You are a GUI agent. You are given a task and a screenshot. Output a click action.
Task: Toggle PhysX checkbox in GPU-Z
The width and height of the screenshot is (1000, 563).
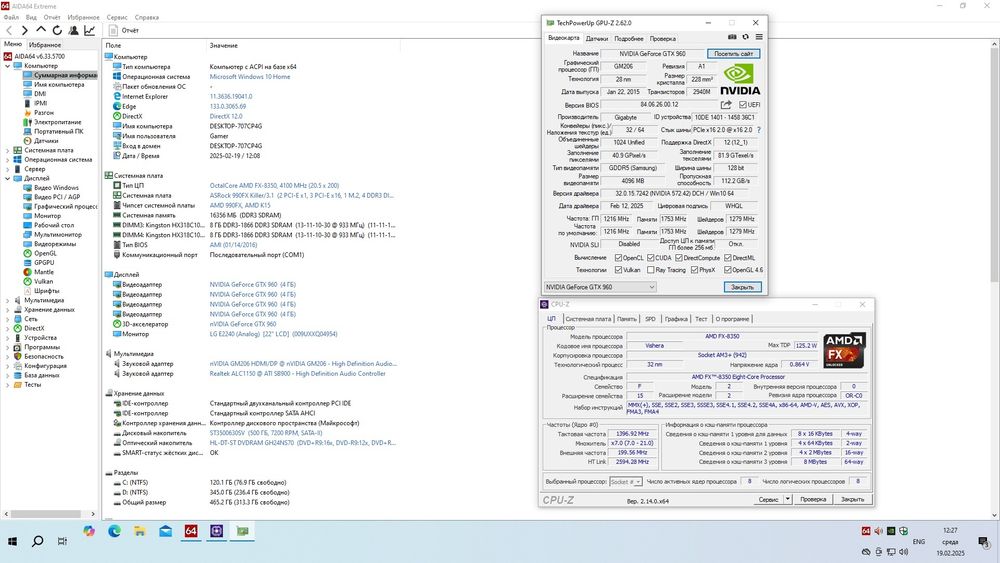695,270
